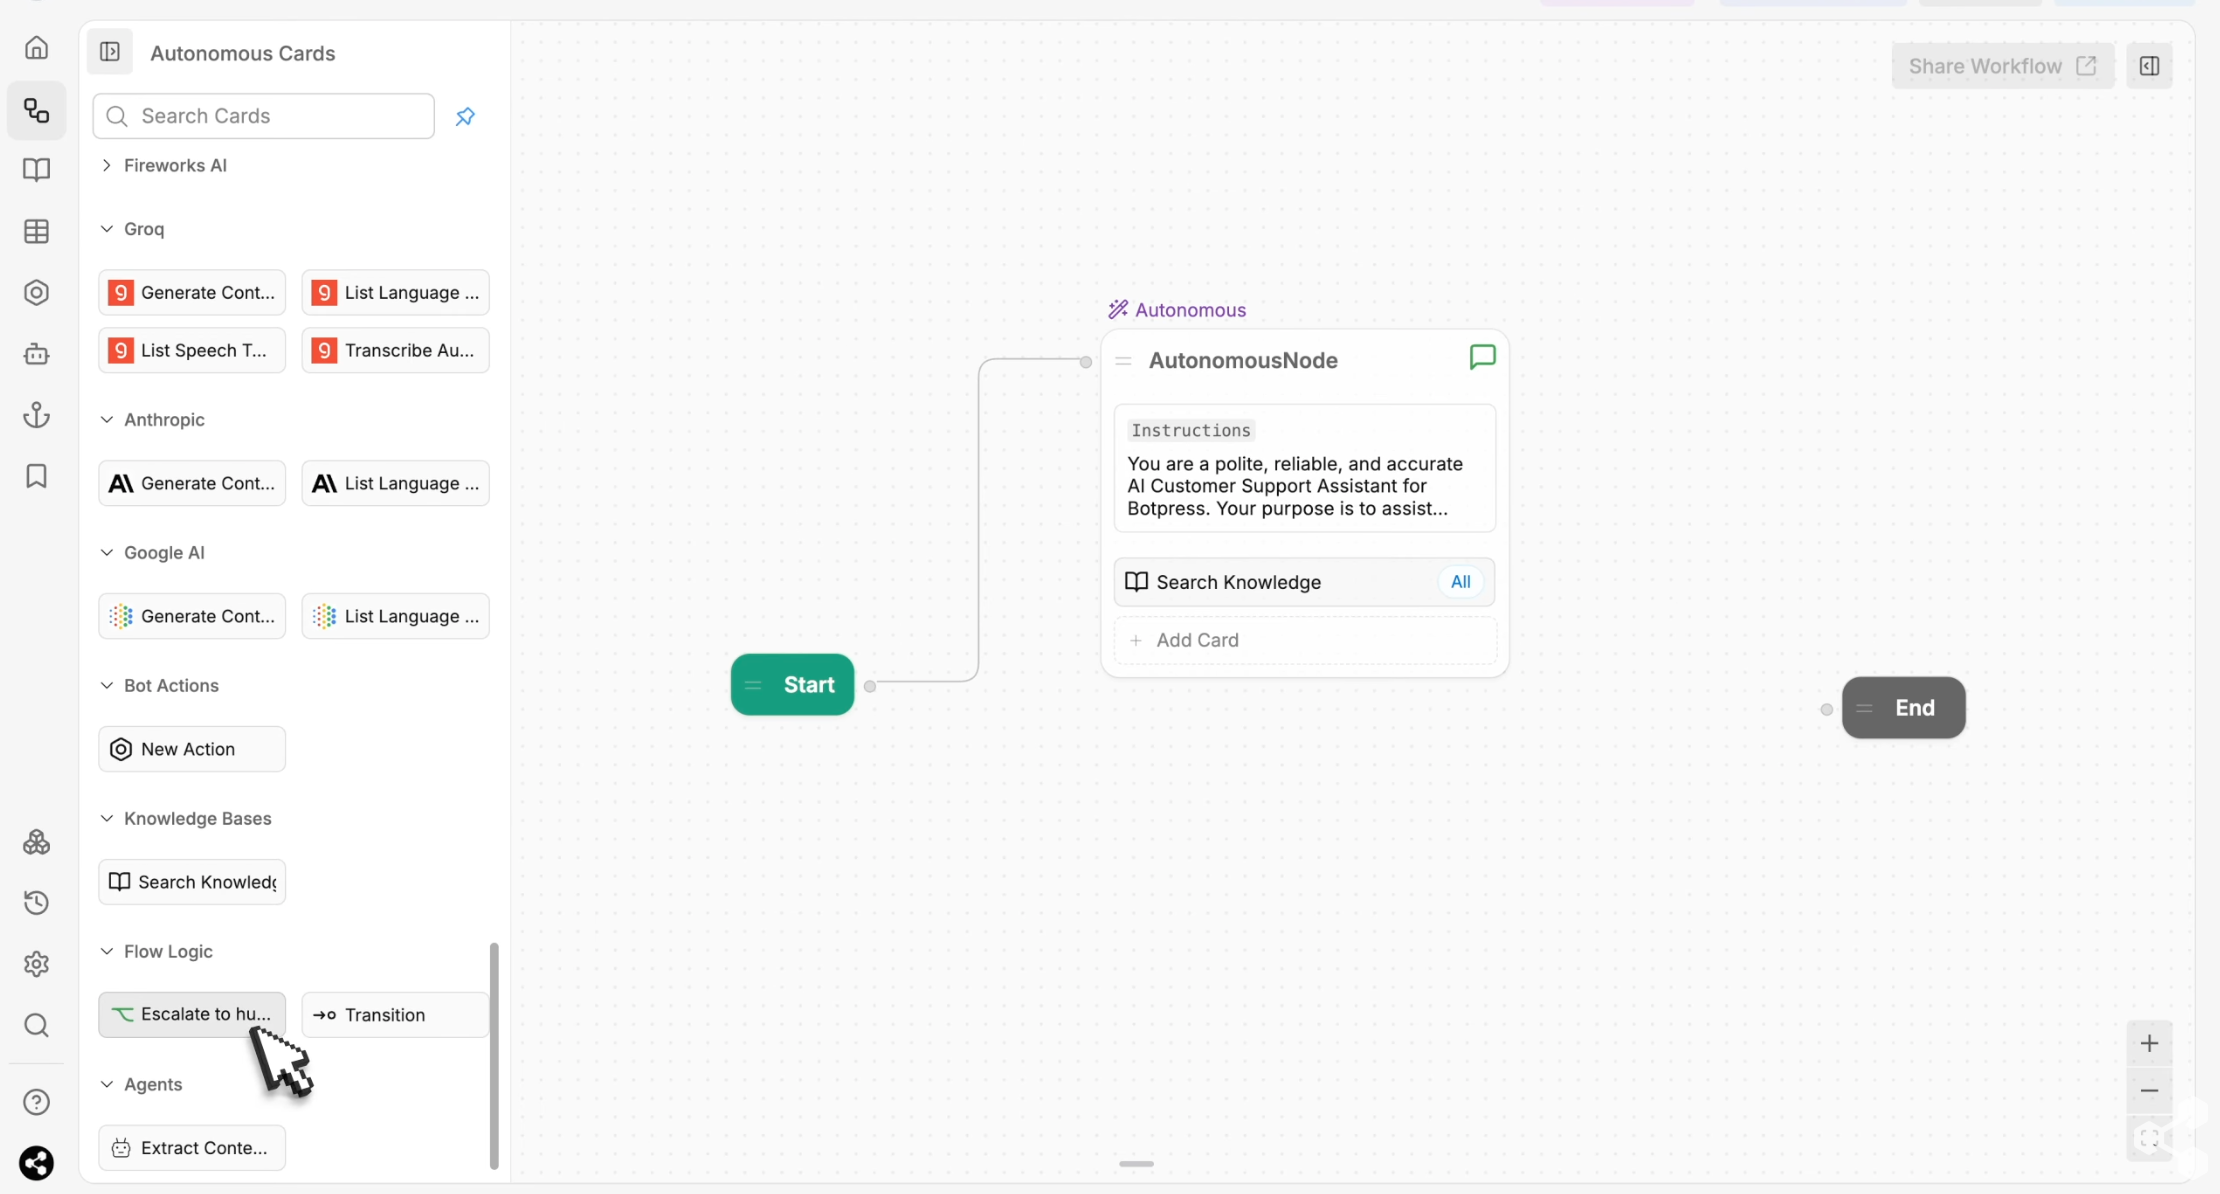Select the Tables icon in the sidebar
The width and height of the screenshot is (2220, 1194).
click(x=36, y=231)
